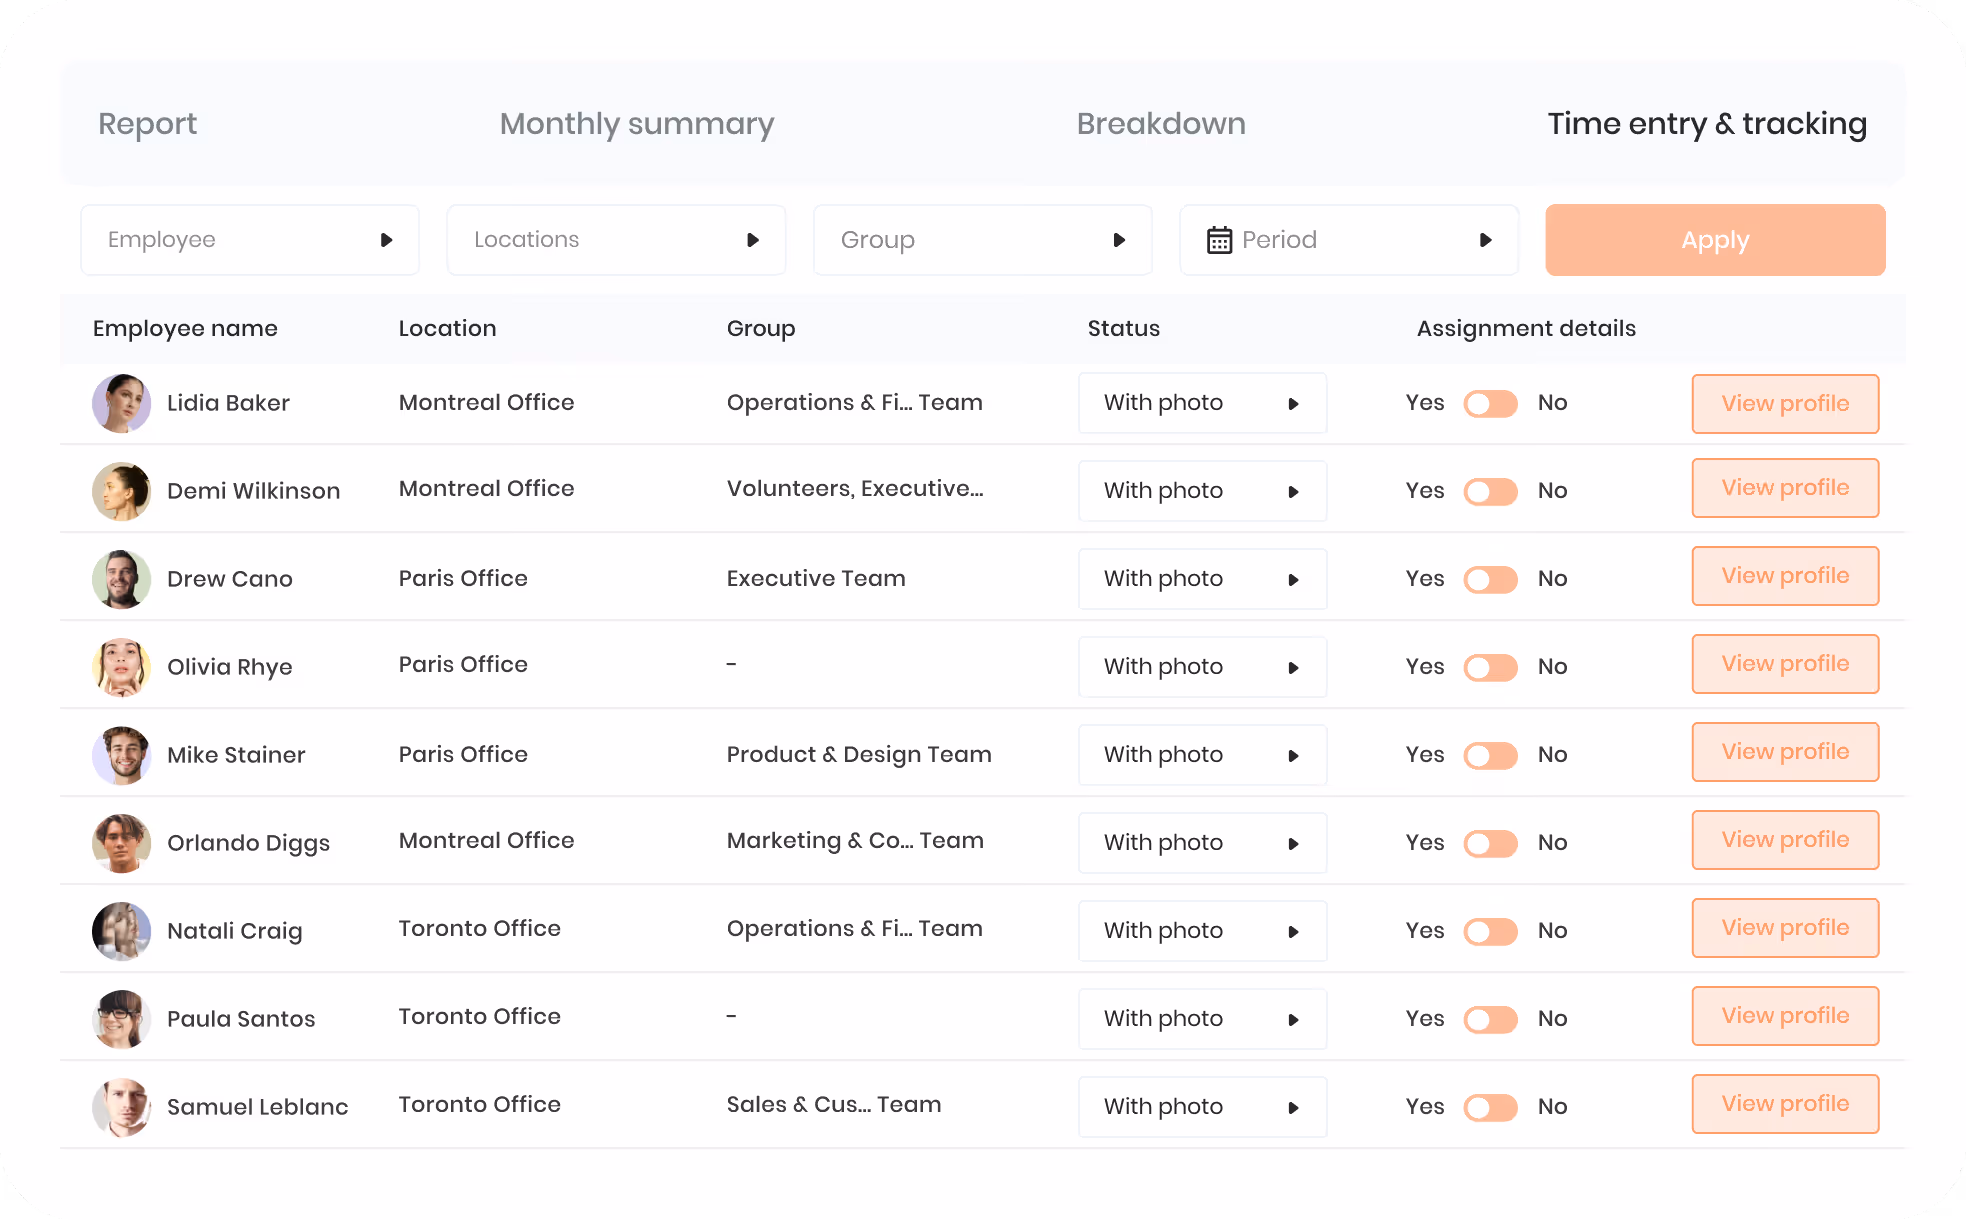Toggle assignment switch for Samuel Leblanc
1966x1220 pixels.
[x=1490, y=1107]
